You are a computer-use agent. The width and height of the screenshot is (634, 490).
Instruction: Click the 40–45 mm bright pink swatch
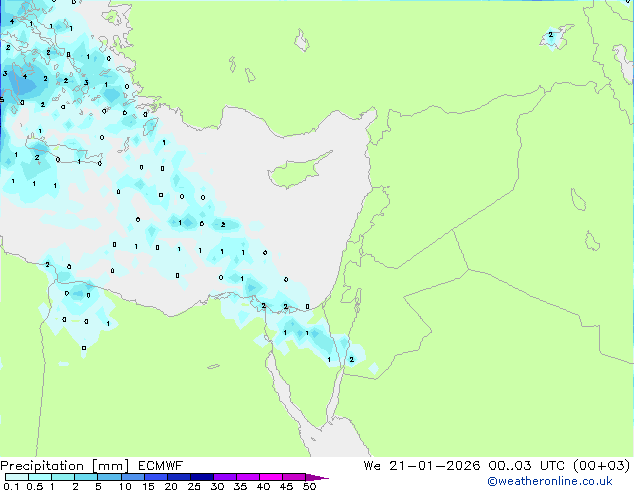[271, 477]
